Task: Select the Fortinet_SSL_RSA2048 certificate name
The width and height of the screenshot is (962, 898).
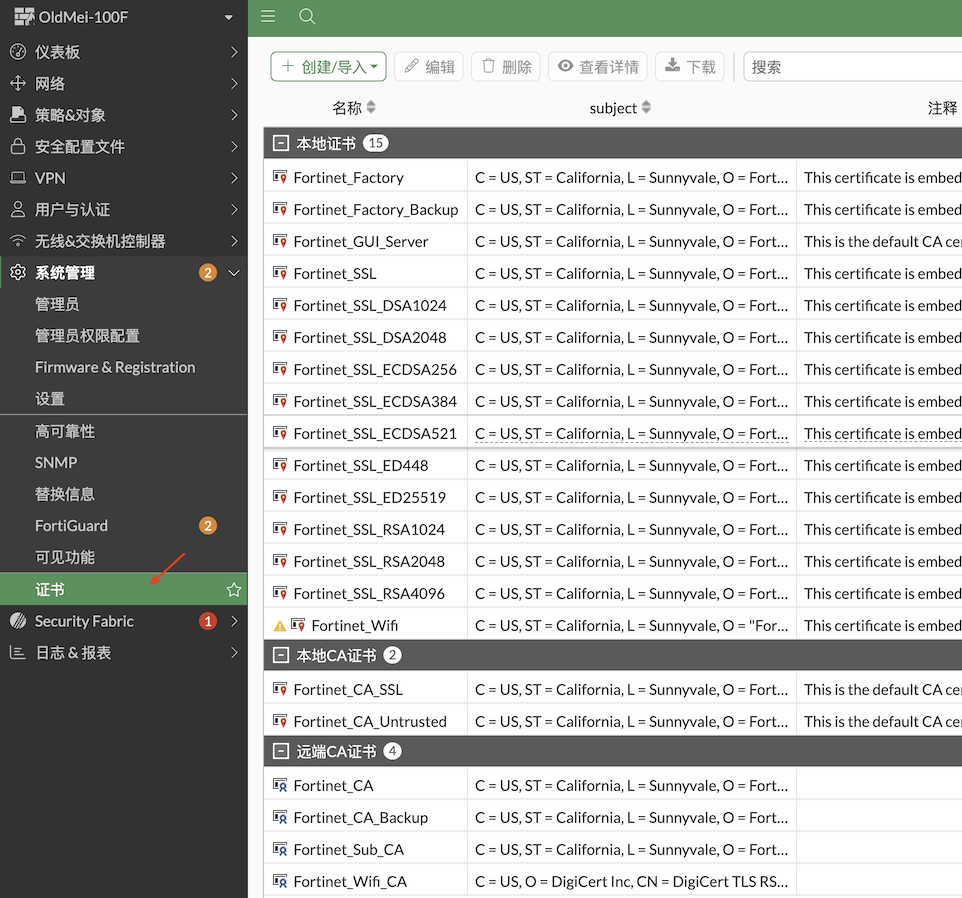Action: [369, 561]
